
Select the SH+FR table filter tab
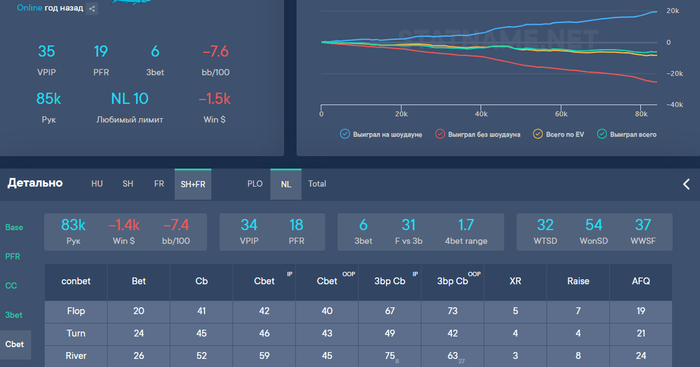pos(193,184)
